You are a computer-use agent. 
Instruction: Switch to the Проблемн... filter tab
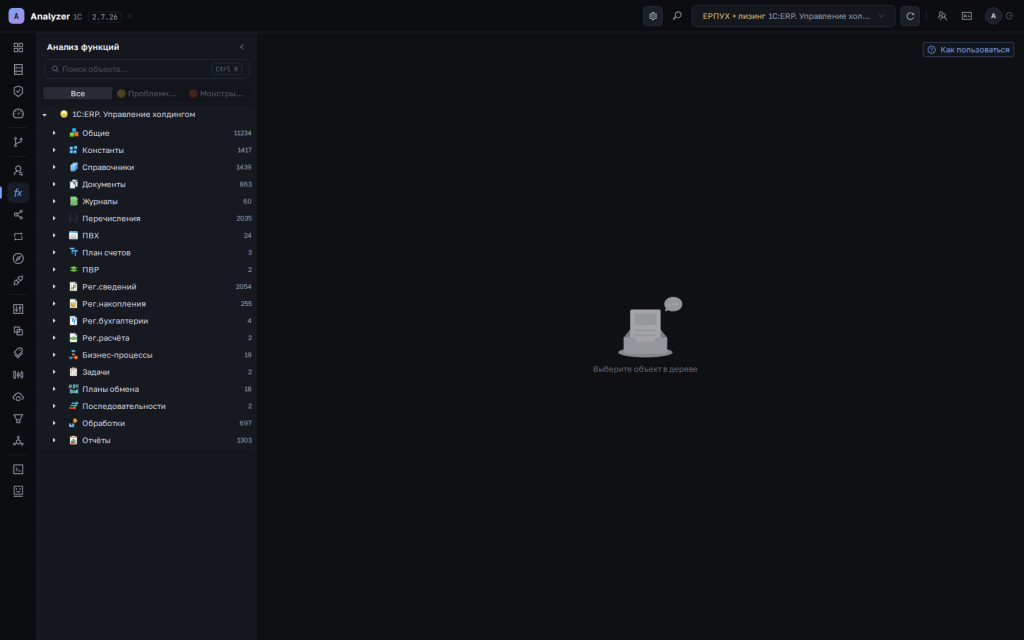[x=146, y=93]
